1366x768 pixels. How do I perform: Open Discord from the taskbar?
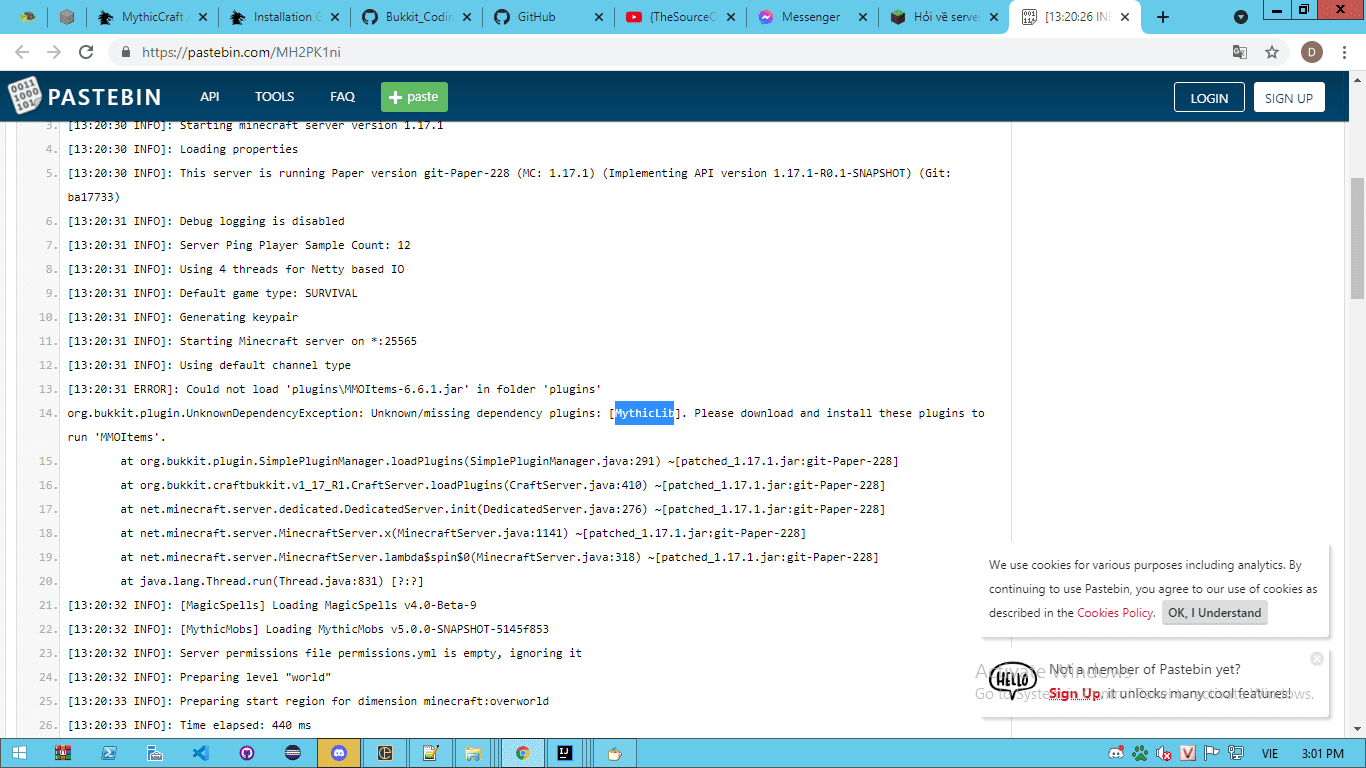tap(338, 753)
